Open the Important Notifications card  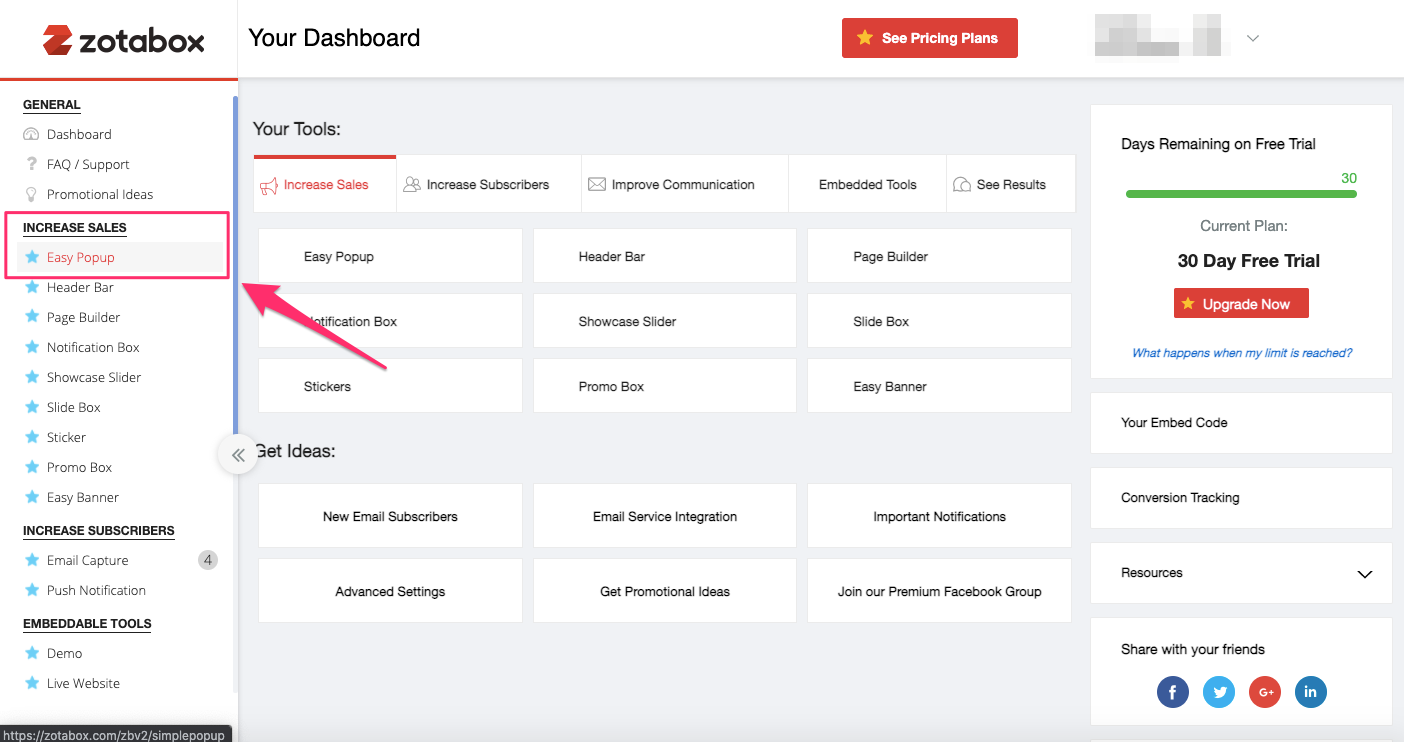939,516
